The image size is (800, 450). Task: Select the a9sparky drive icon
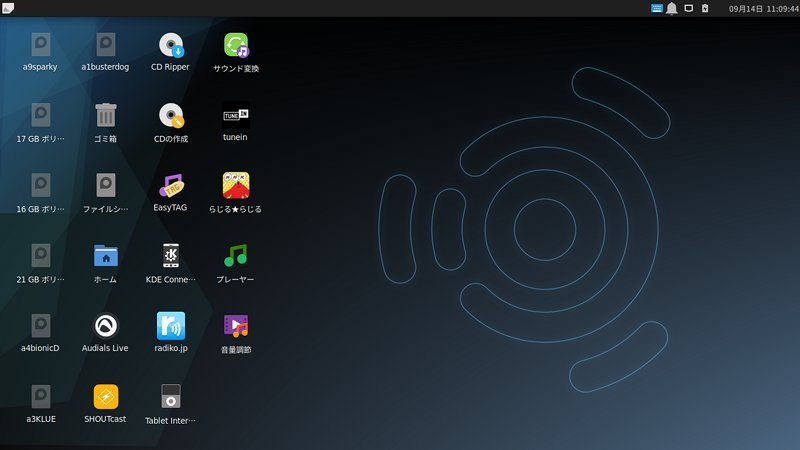40,46
